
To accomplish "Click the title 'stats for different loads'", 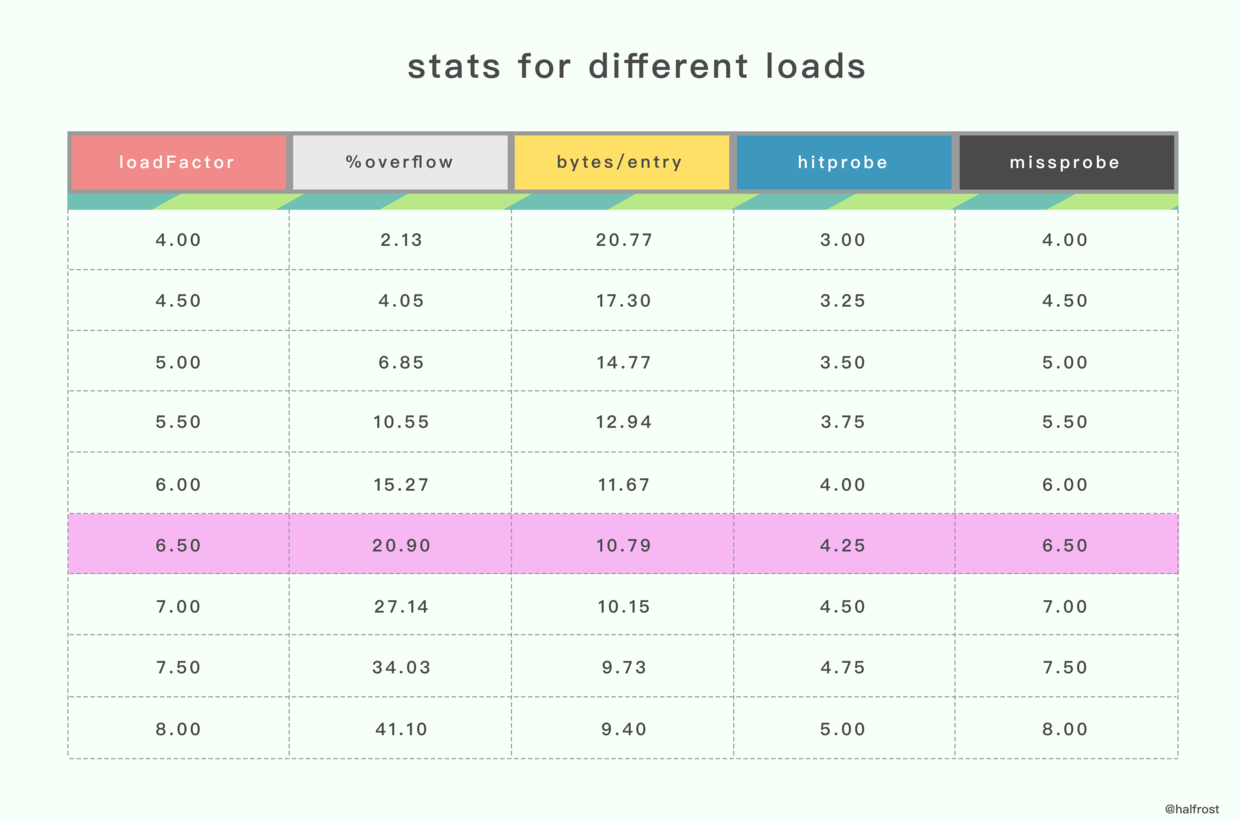I will coord(636,66).
